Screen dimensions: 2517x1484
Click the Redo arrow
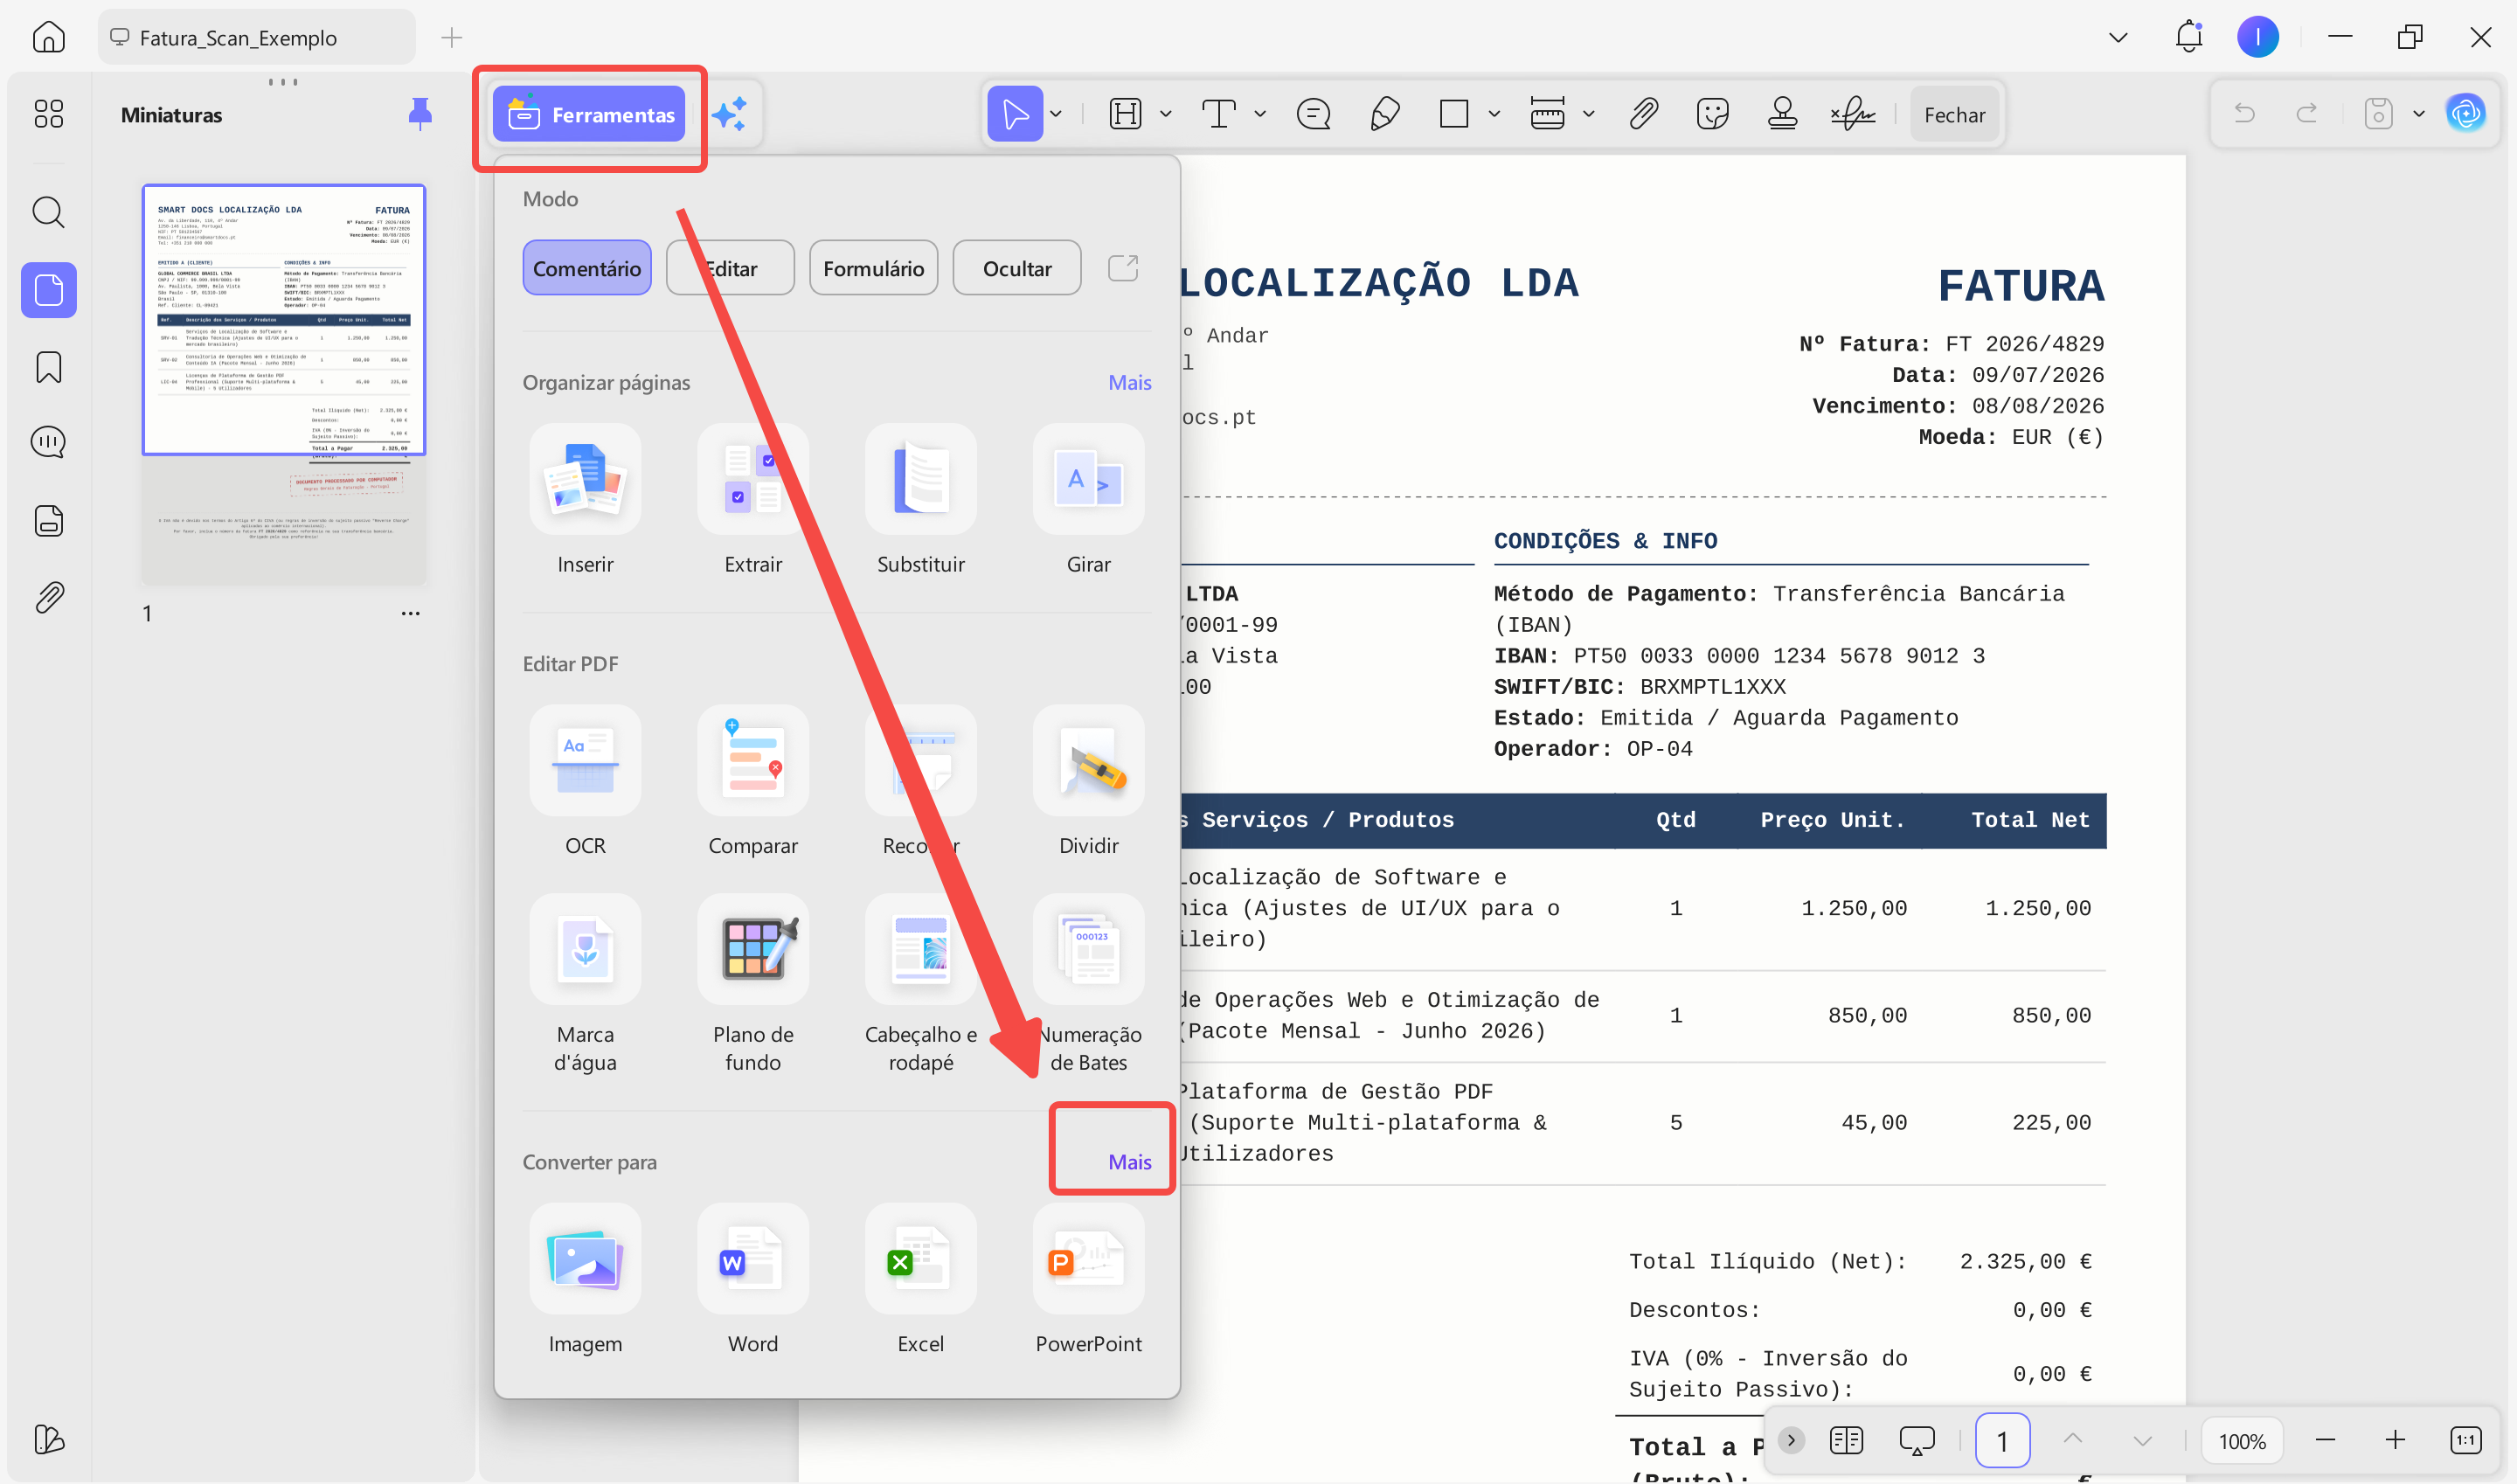[x=2306, y=114]
